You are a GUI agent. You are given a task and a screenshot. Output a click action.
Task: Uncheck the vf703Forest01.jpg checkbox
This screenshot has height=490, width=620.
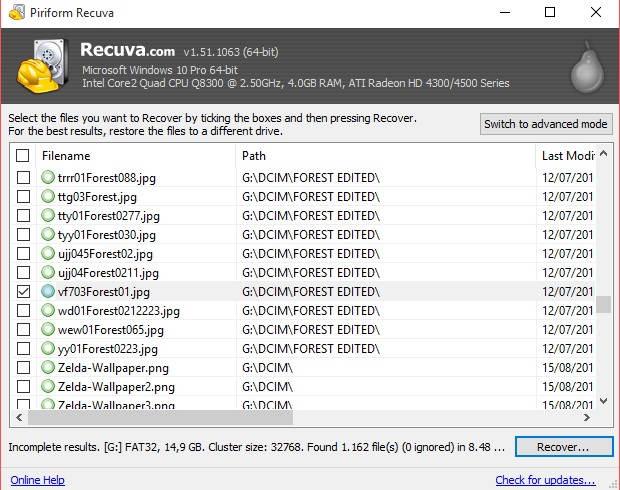pos(23,292)
